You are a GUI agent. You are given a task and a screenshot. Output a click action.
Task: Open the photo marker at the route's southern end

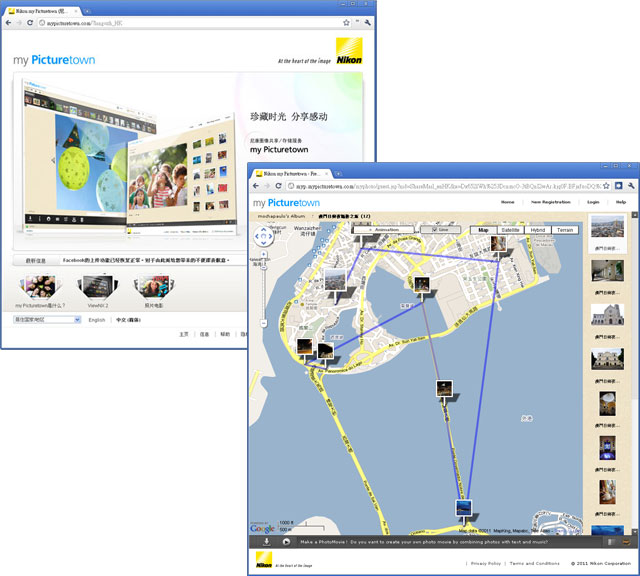point(464,508)
